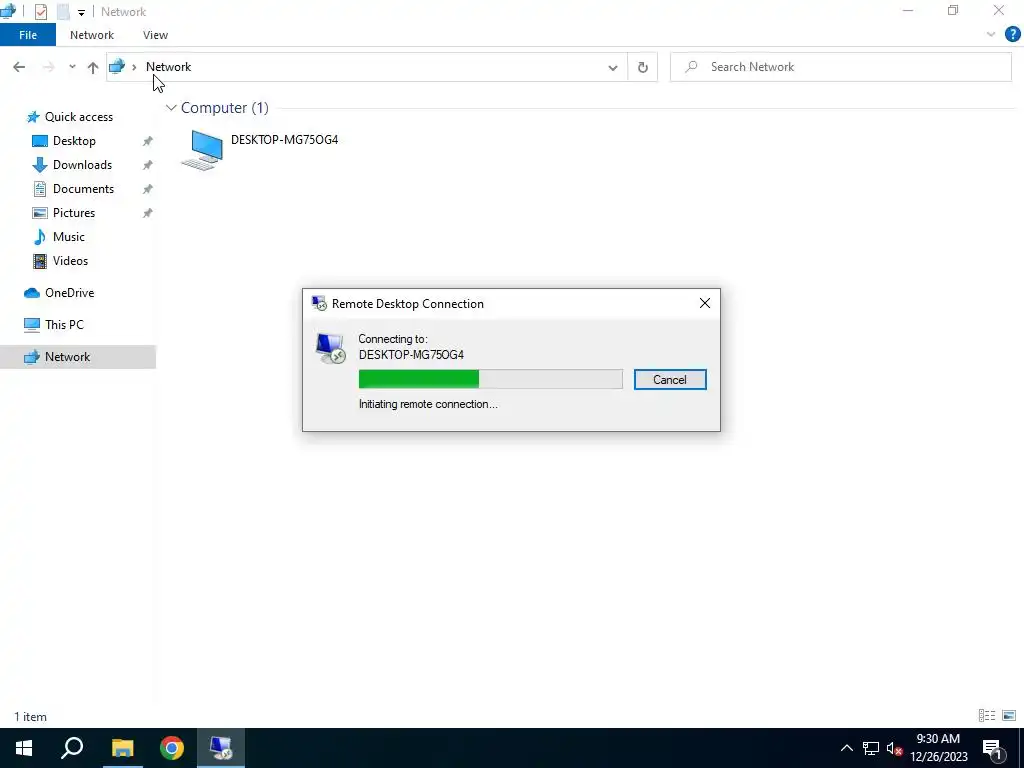1024x768 pixels.
Task: Open taskbar Search
Action: click(72, 748)
